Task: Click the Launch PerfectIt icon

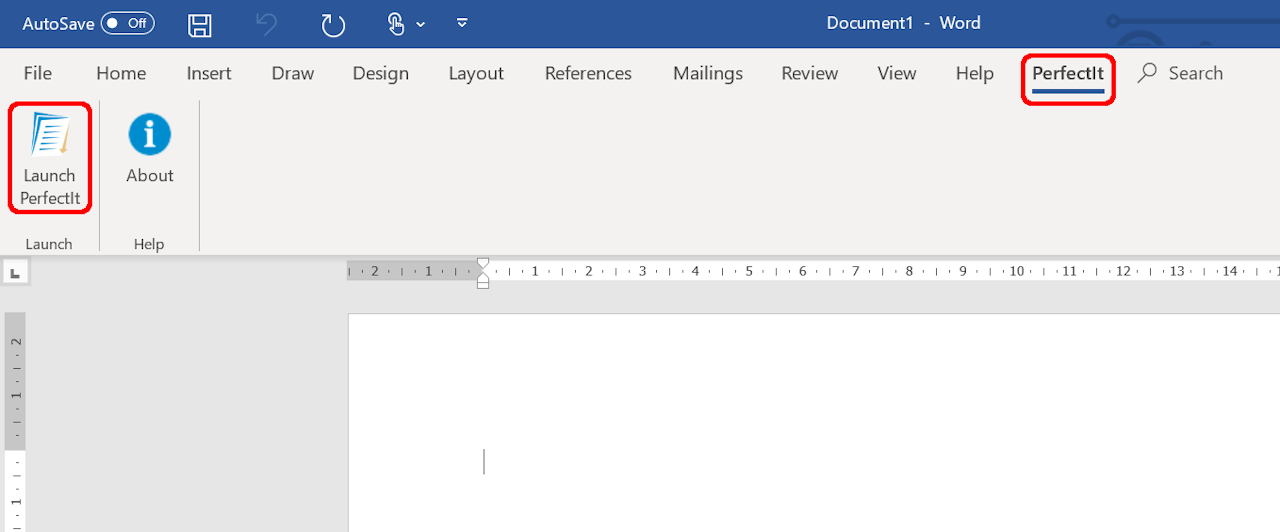Action: pos(50,136)
